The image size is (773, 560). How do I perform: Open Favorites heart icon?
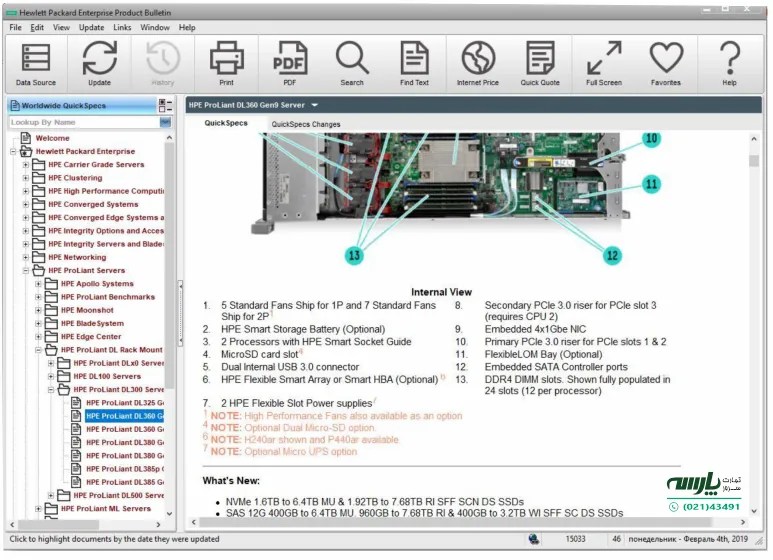666,64
